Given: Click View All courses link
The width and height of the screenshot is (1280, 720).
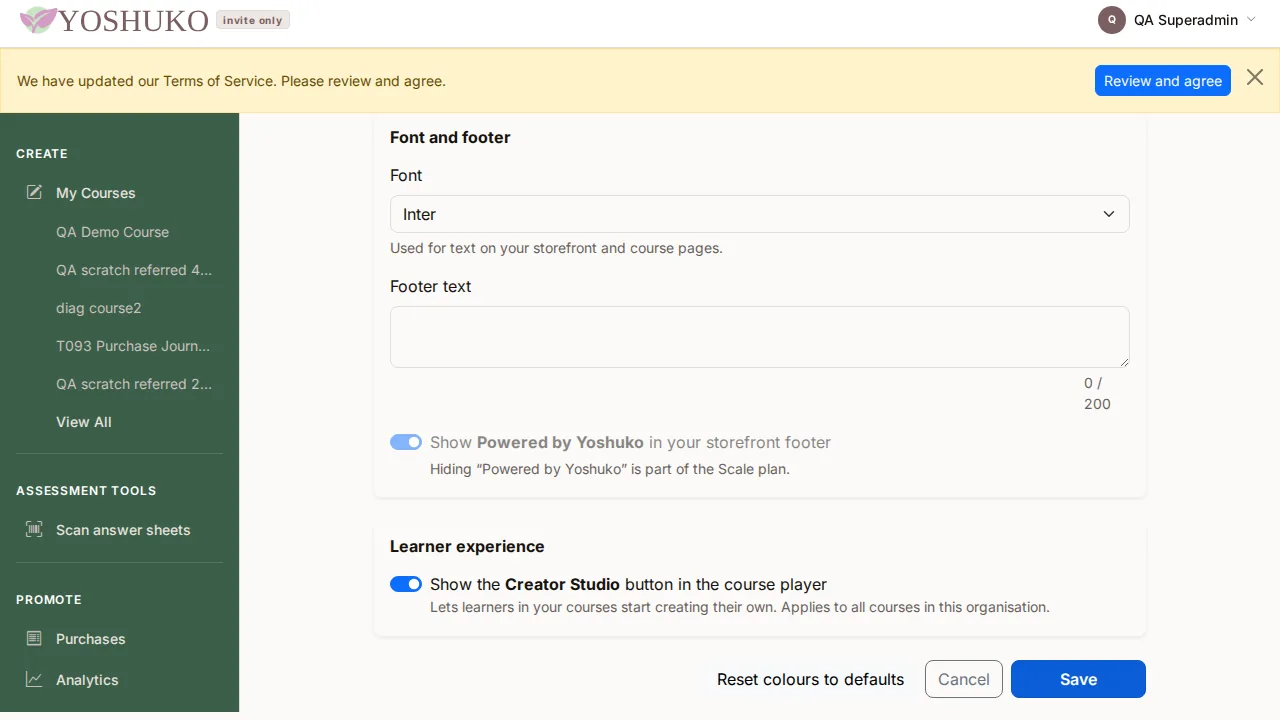Looking at the screenshot, I should [84, 422].
